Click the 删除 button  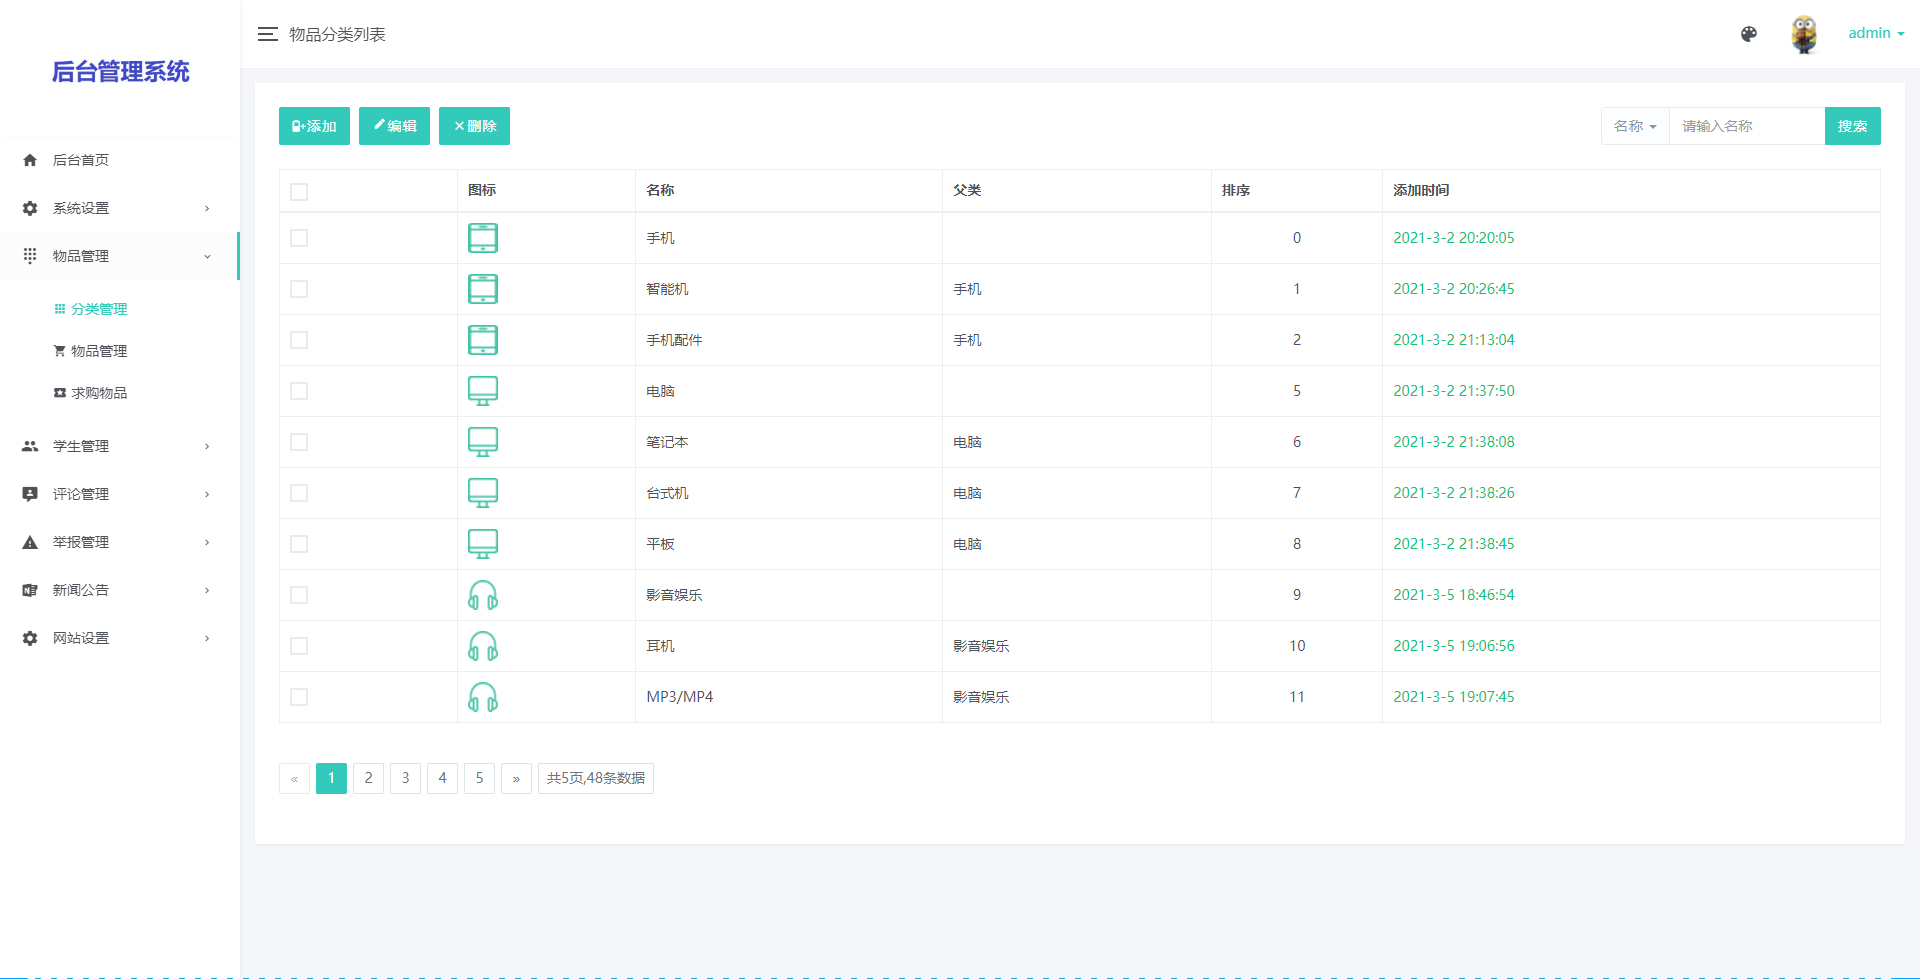[x=474, y=126]
